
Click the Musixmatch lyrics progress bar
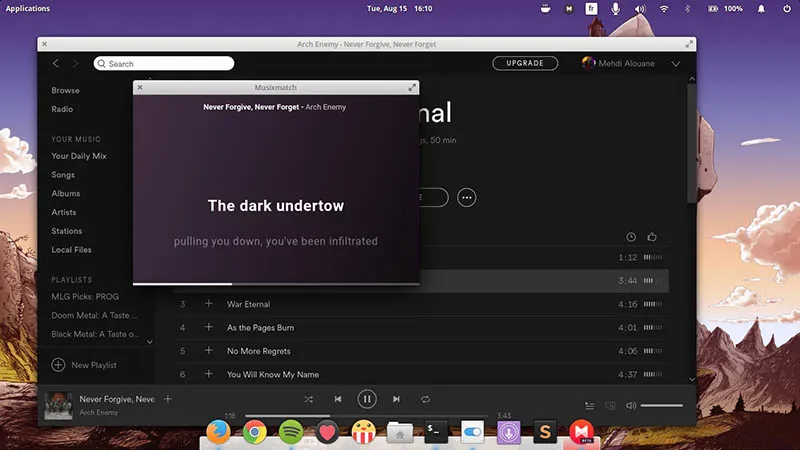(276, 284)
